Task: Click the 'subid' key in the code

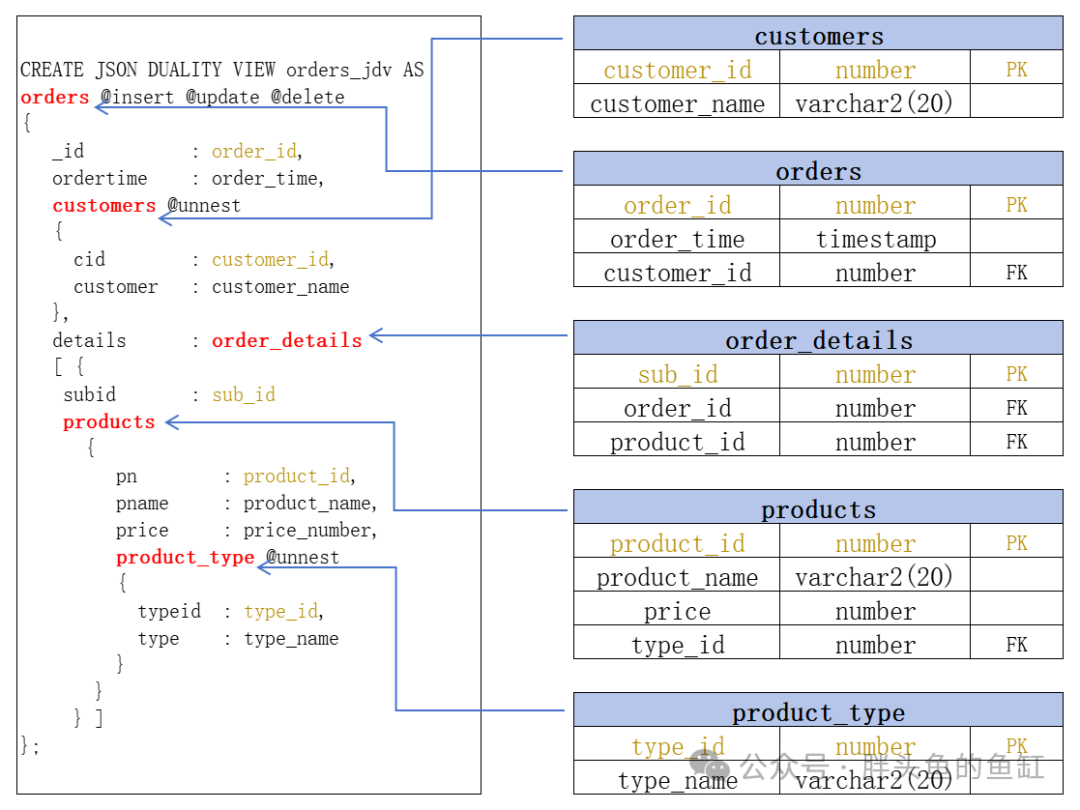Action: [90, 395]
